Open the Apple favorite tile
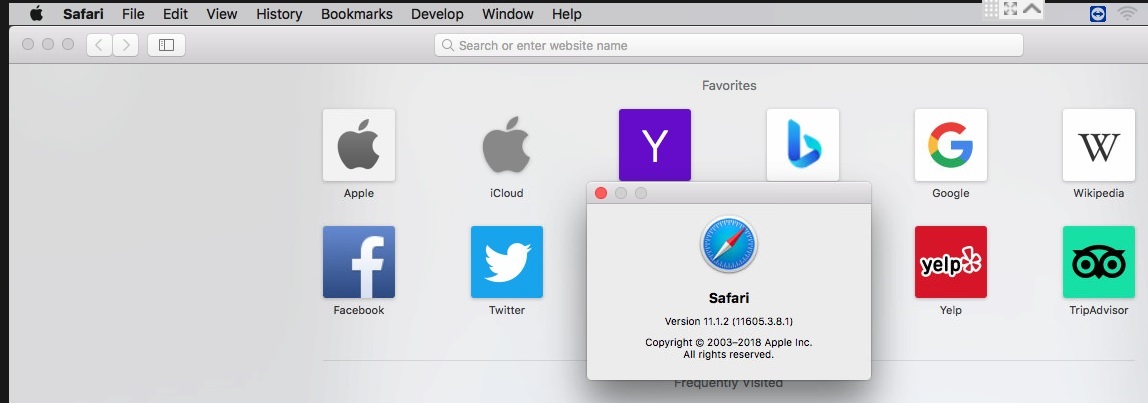The height and width of the screenshot is (403, 1148). [x=359, y=145]
